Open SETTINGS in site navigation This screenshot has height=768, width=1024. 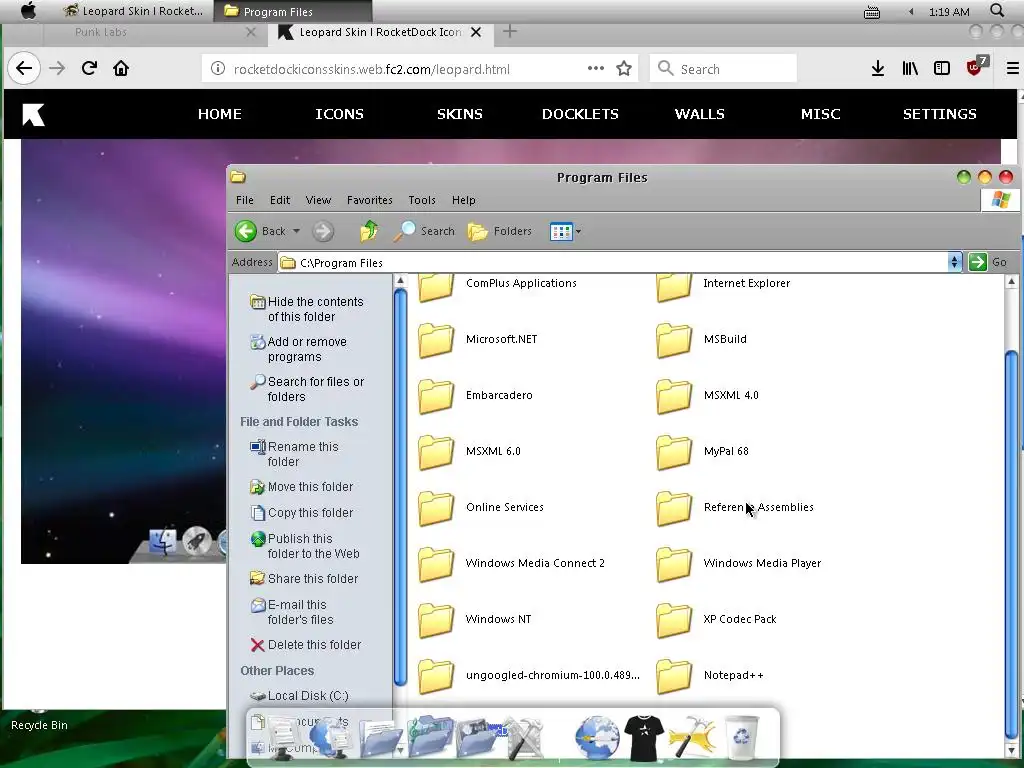click(940, 114)
